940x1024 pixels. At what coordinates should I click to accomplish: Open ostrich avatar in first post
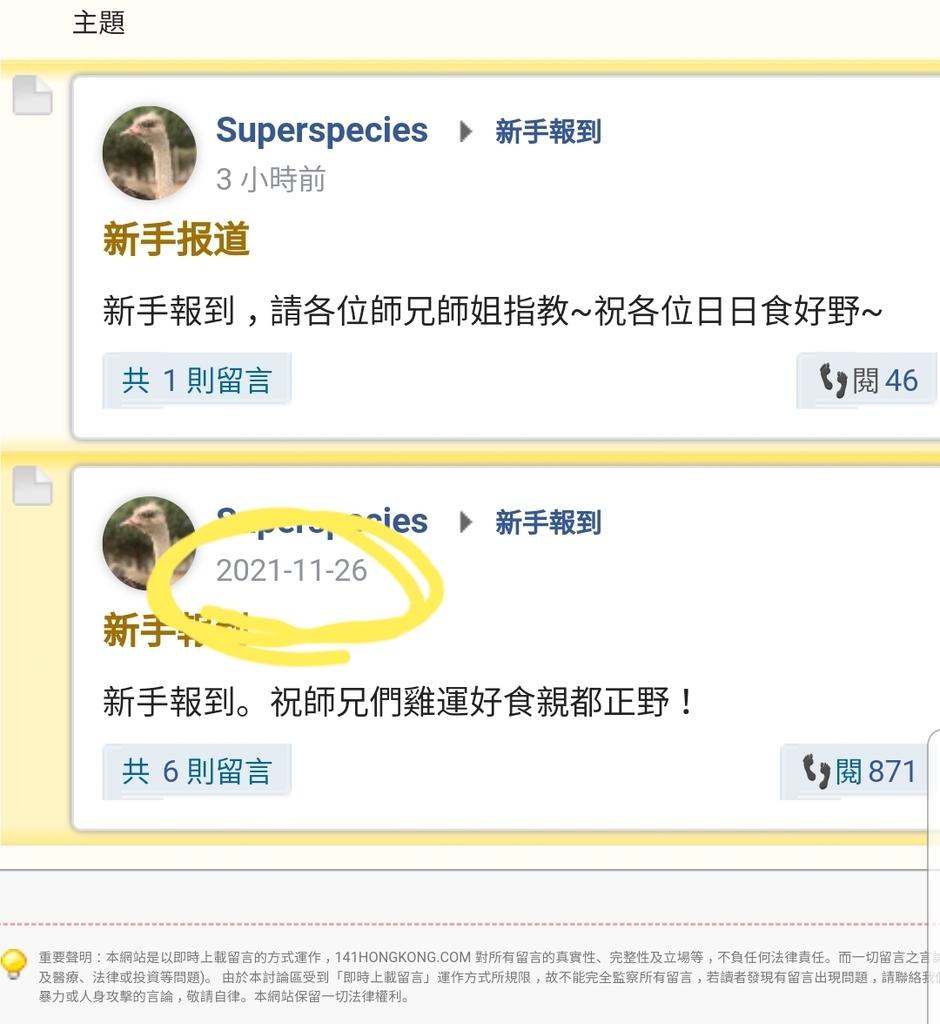click(x=150, y=153)
